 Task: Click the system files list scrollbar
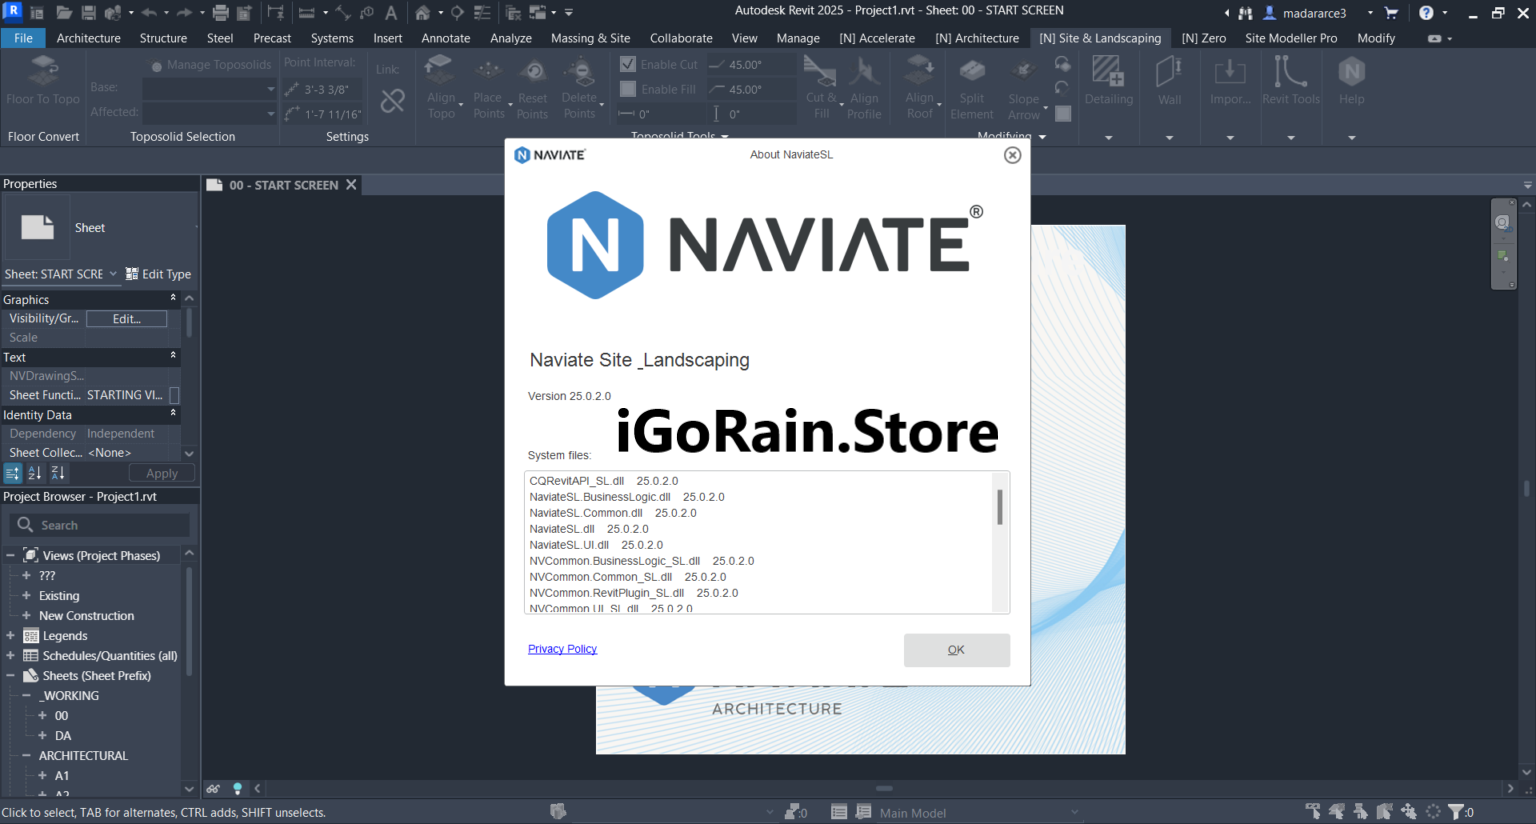tap(999, 507)
